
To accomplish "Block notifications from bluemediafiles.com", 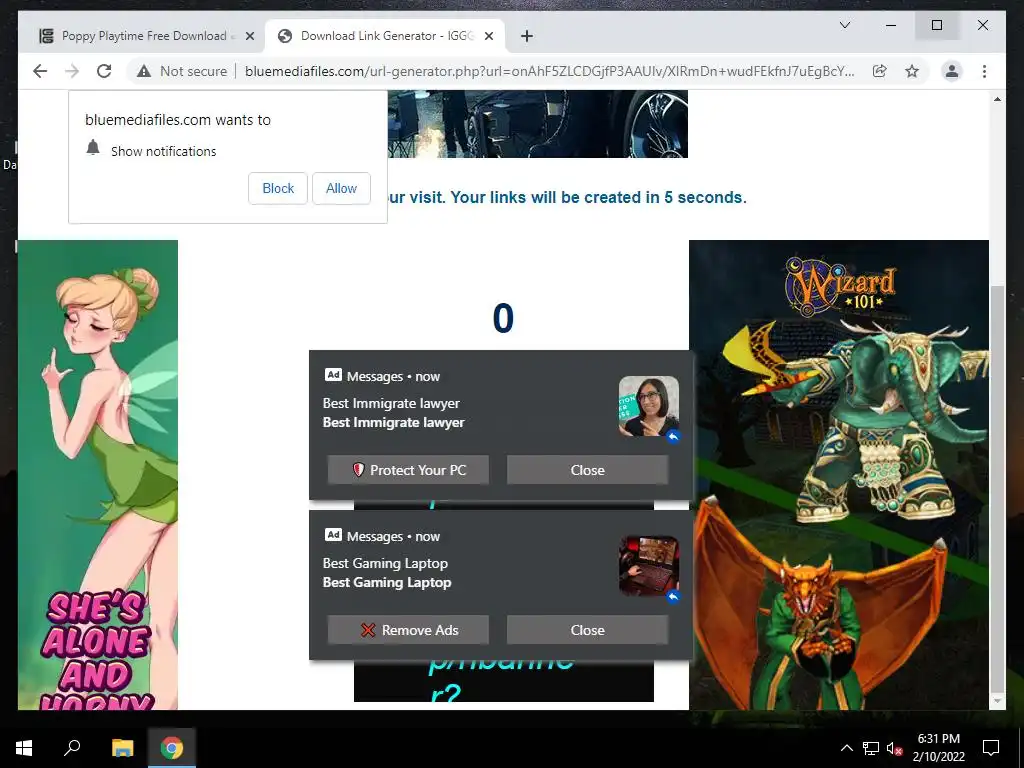I will (x=278, y=188).
